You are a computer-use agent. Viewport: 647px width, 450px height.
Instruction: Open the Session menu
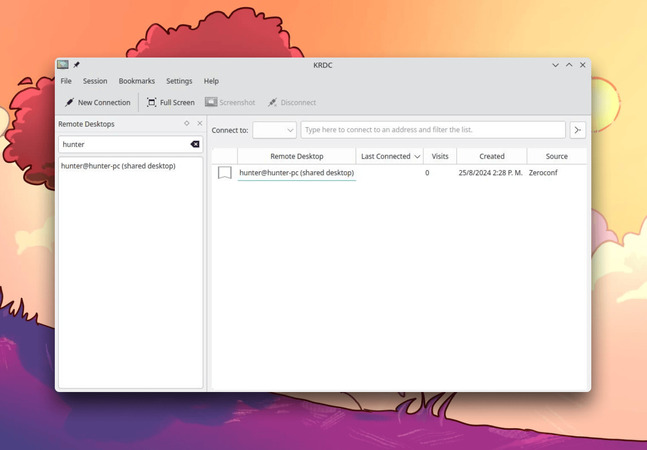pos(95,81)
